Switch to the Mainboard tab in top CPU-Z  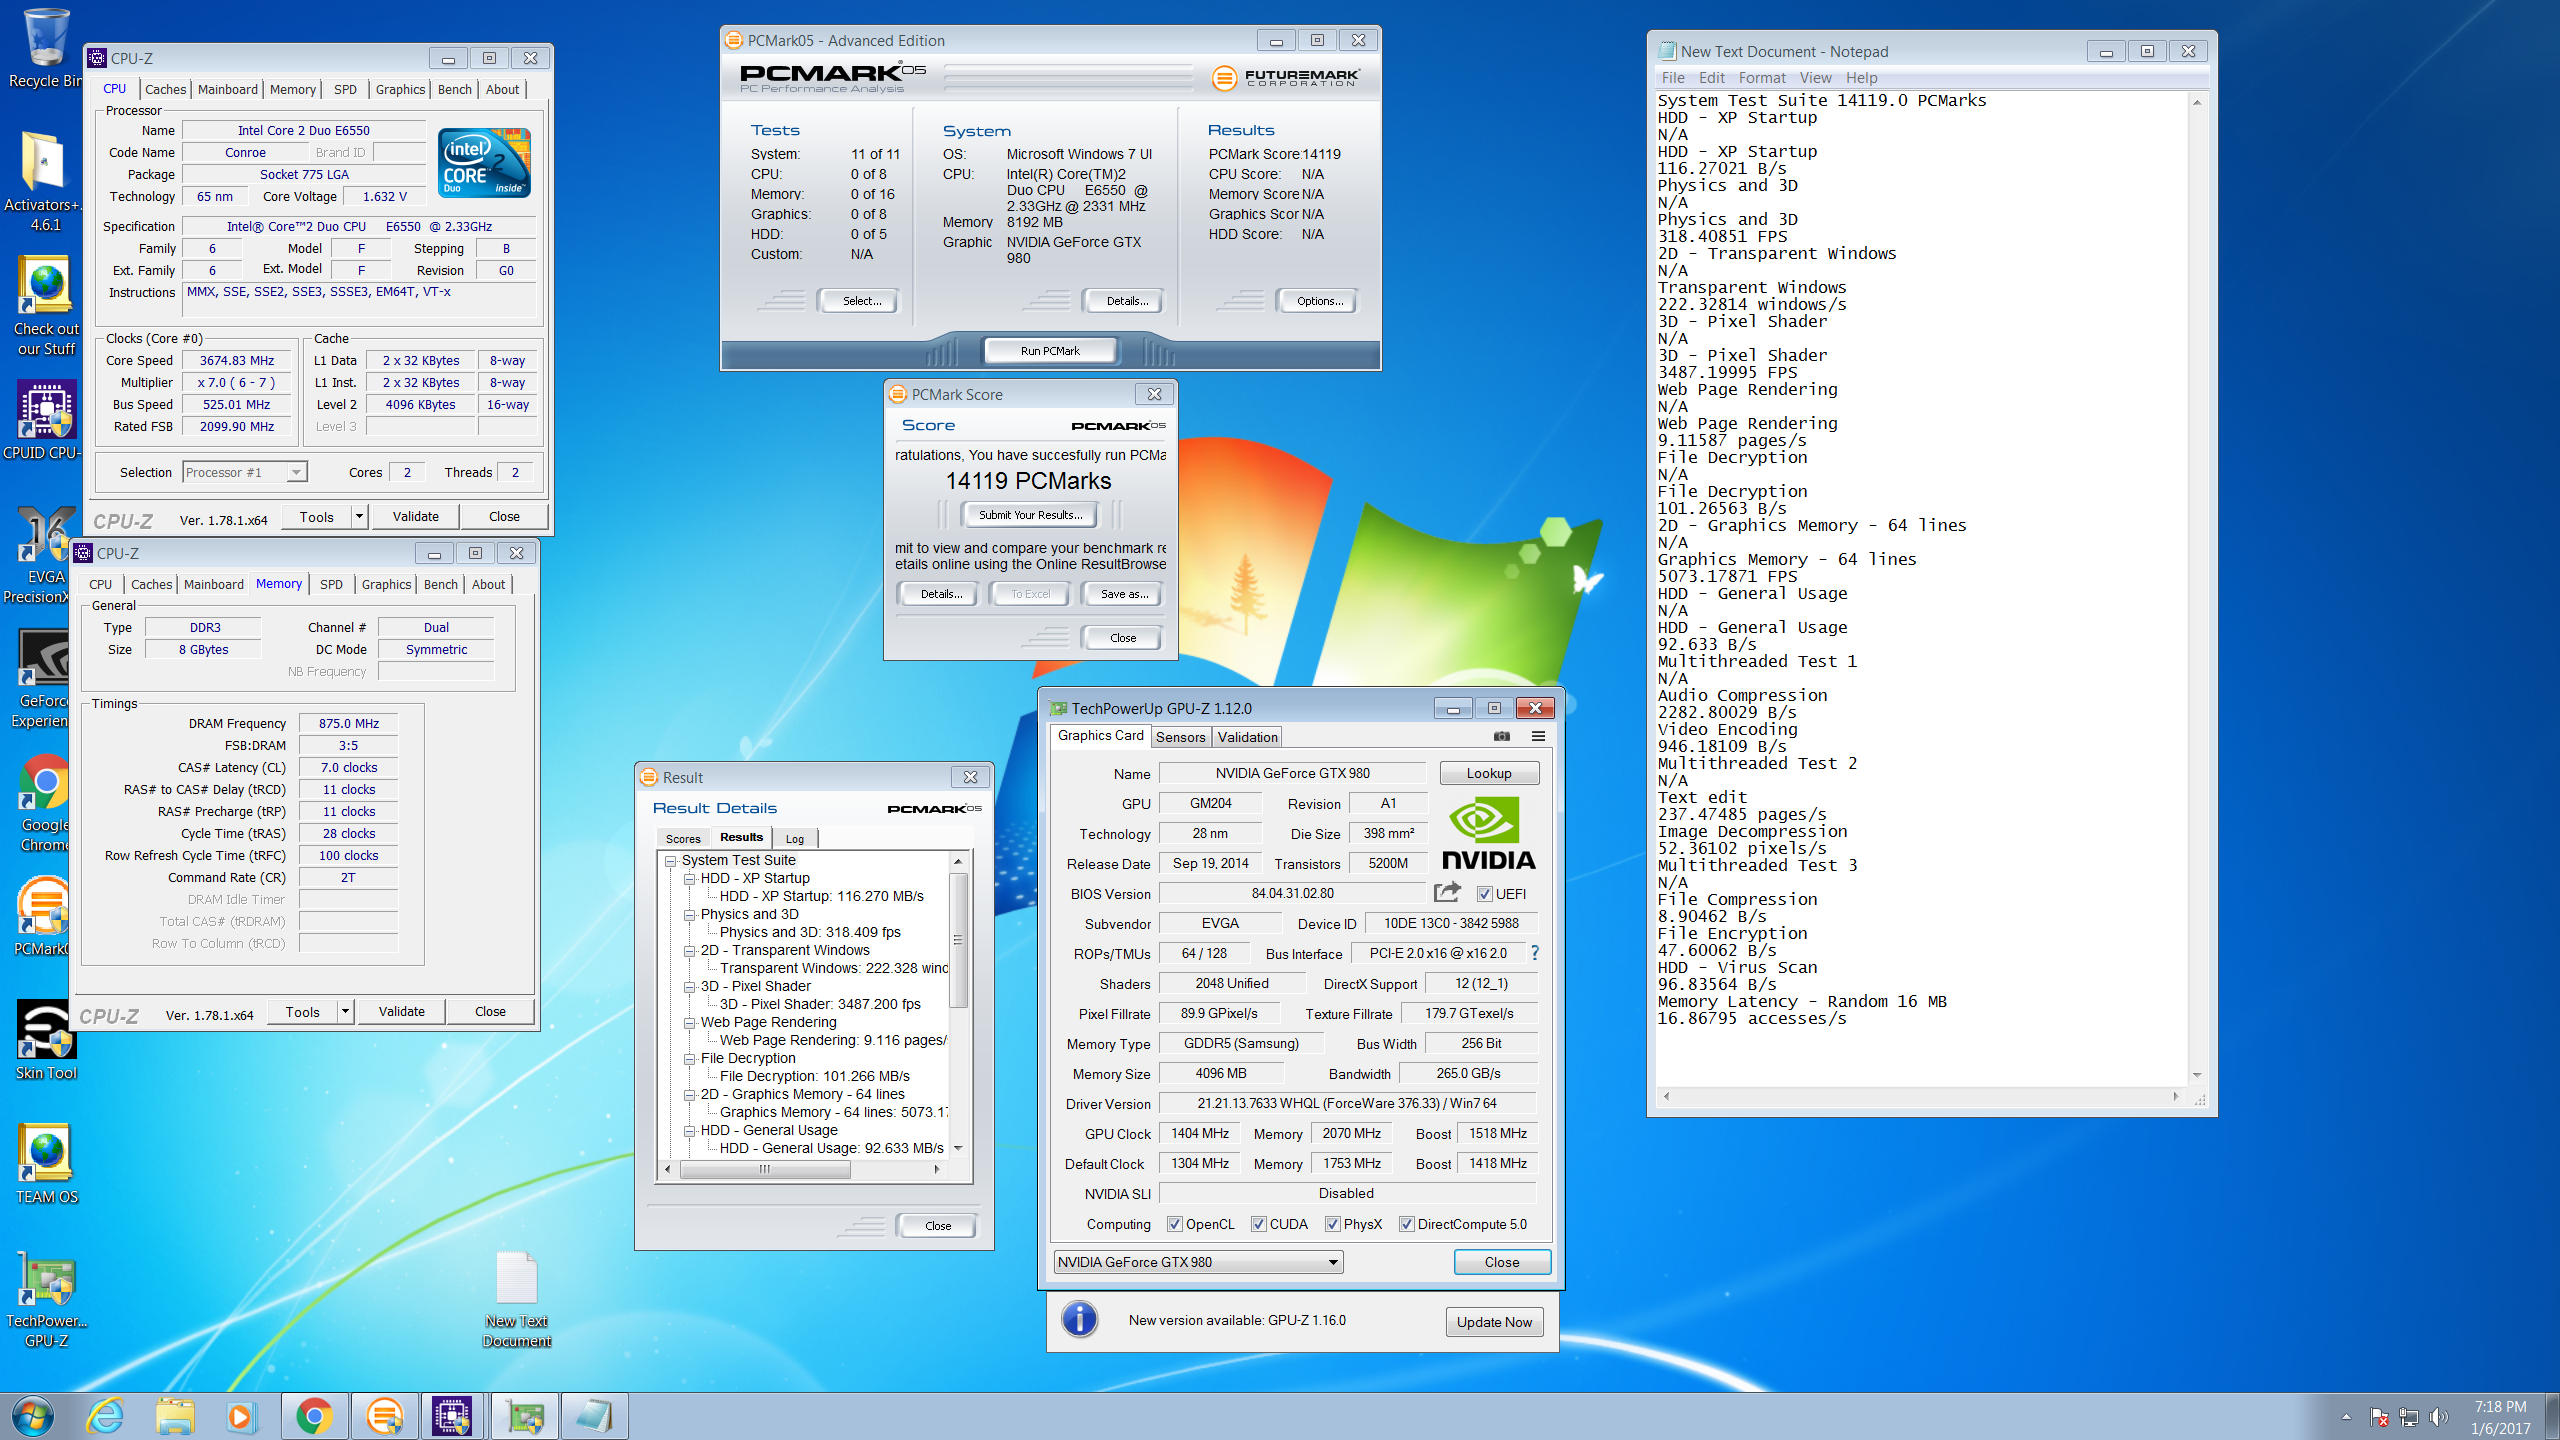click(228, 89)
